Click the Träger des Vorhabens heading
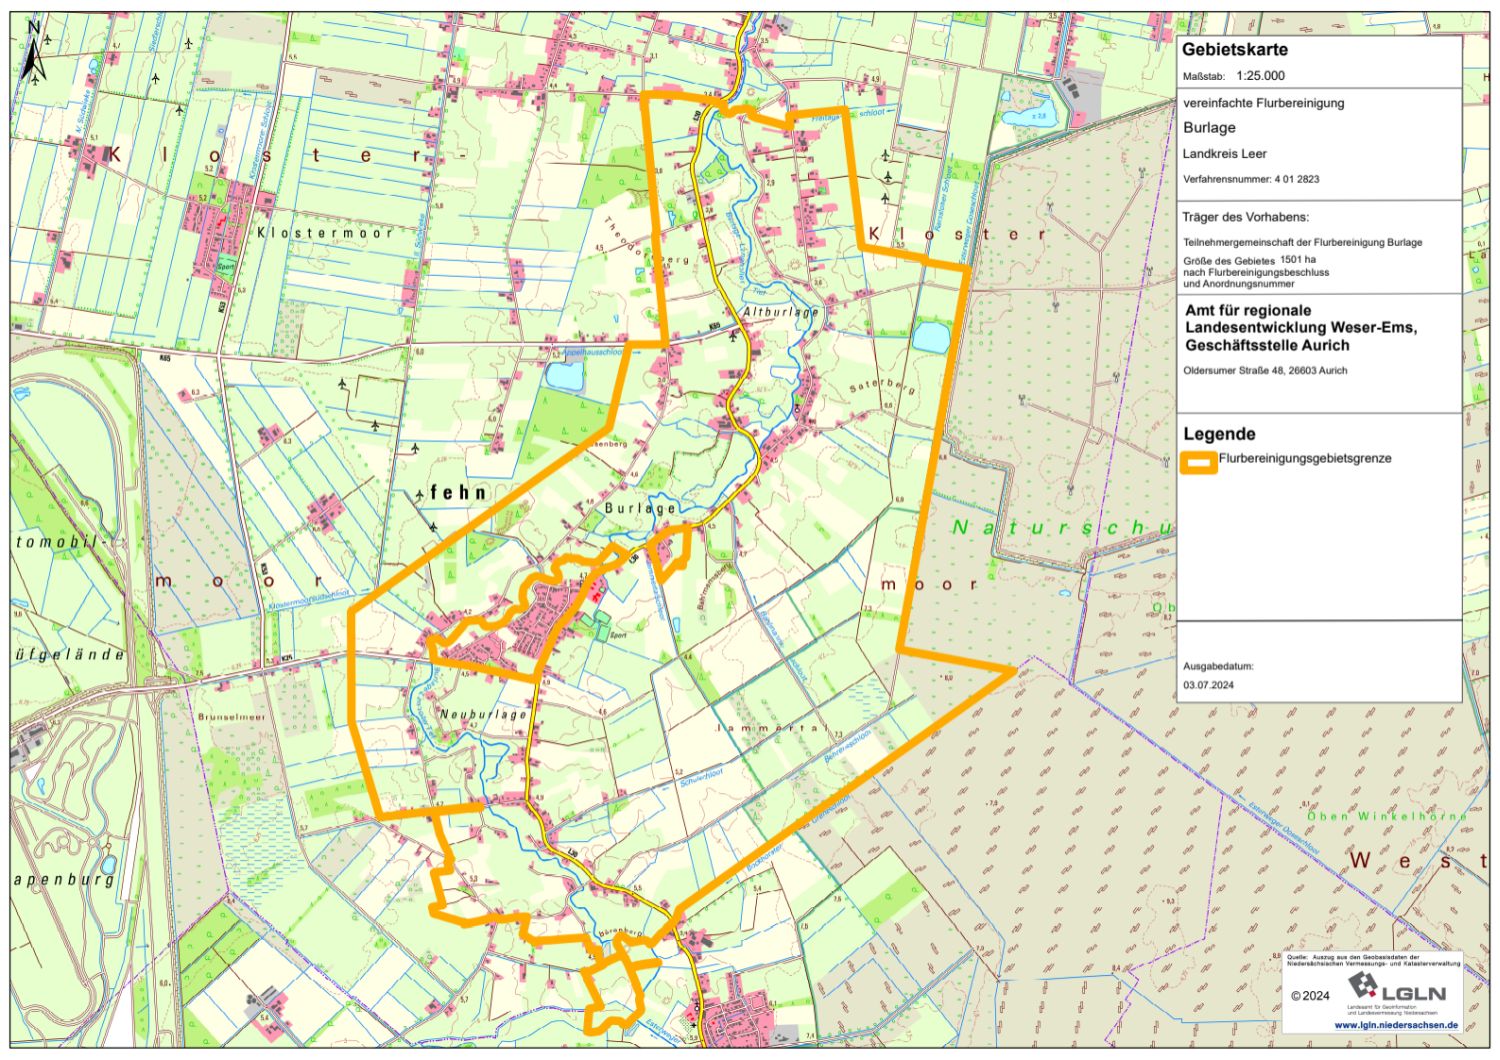 [x=1245, y=217]
